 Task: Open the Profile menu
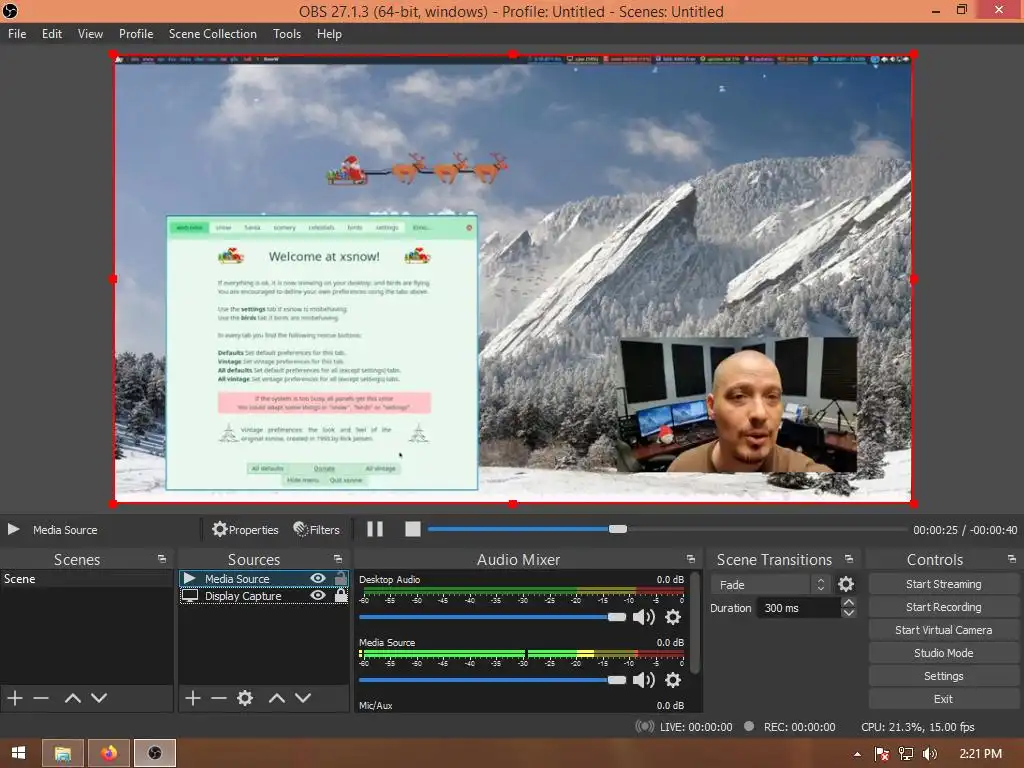136,34
